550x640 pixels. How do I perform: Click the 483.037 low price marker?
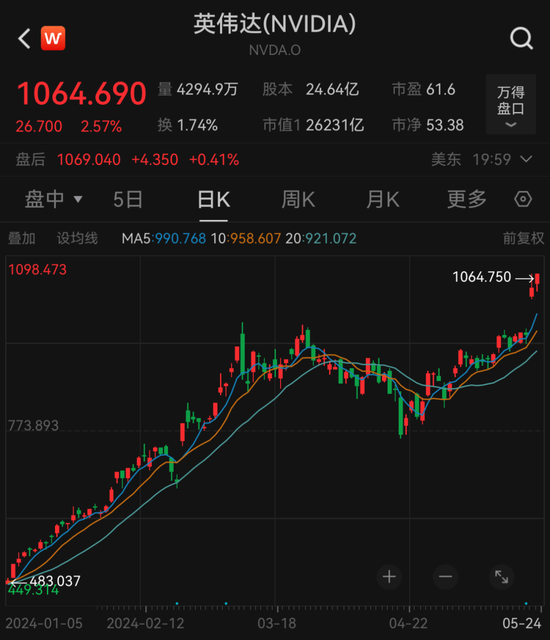[x=46, y=581]
